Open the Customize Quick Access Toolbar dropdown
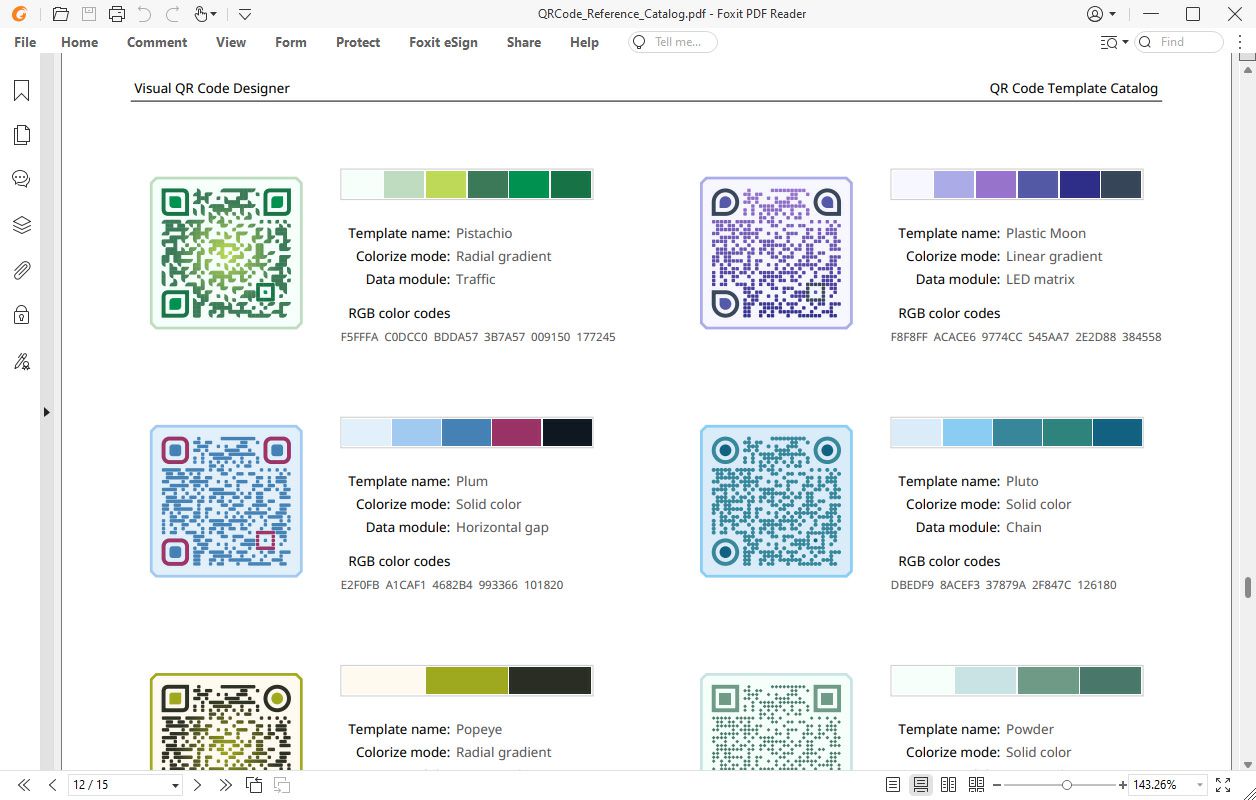Screen dimensions: 1256x800 click(x=245, y=14)
